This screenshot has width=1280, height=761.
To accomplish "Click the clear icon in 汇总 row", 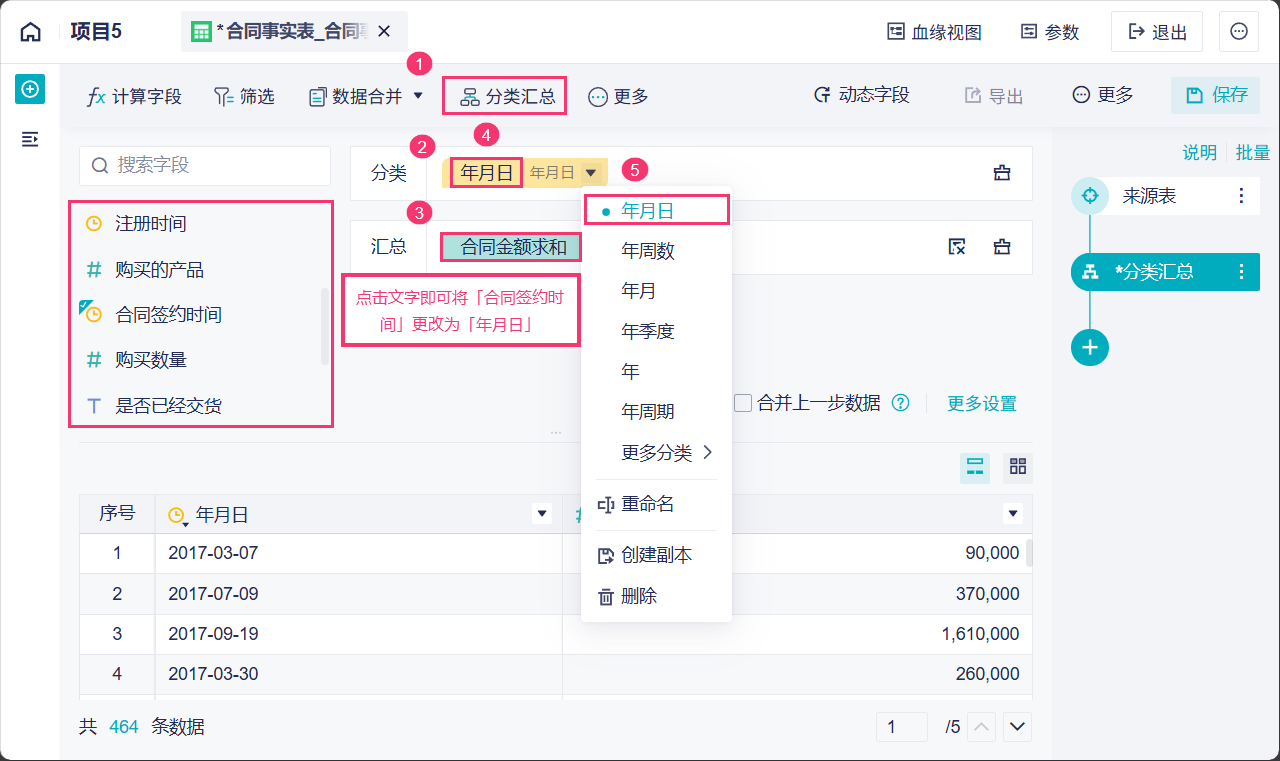I will pyautogui.click(x=956, y=247).
